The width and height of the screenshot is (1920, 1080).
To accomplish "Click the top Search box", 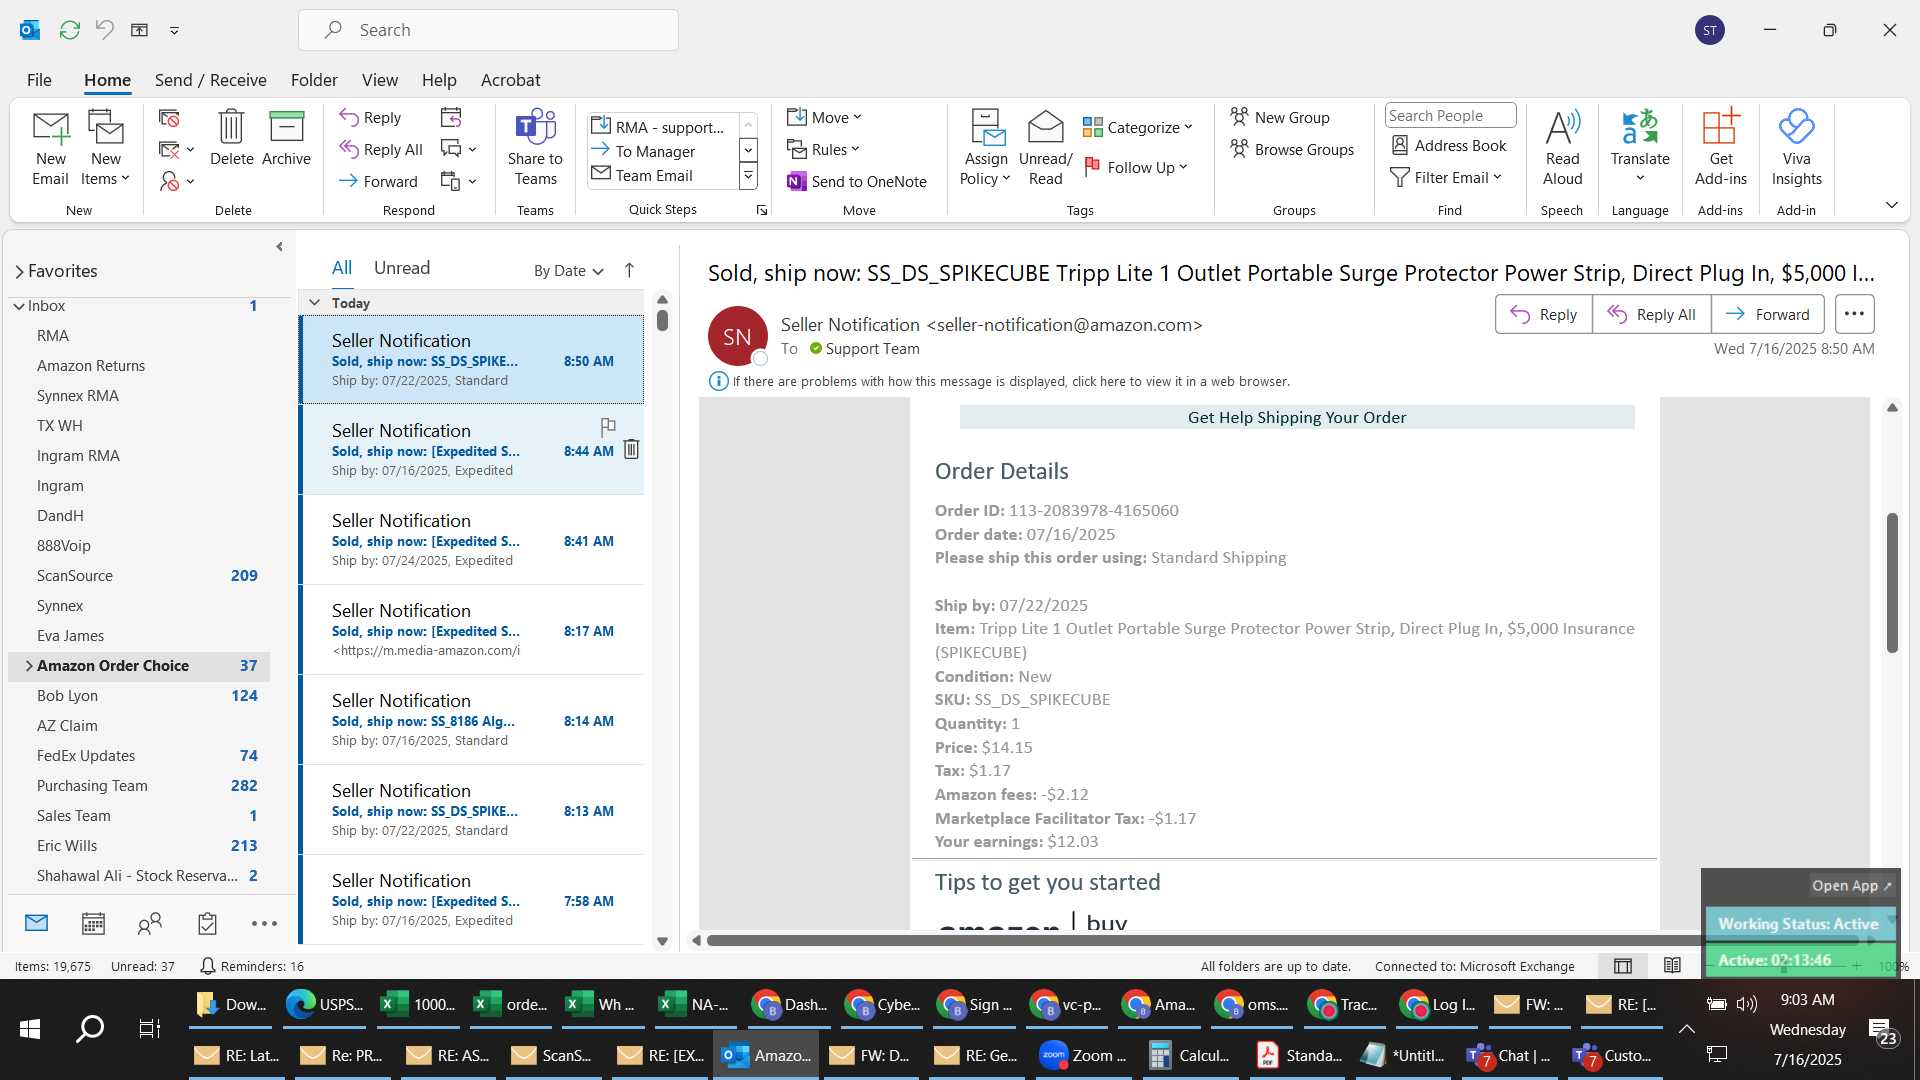I will click(x=488, y=30).
